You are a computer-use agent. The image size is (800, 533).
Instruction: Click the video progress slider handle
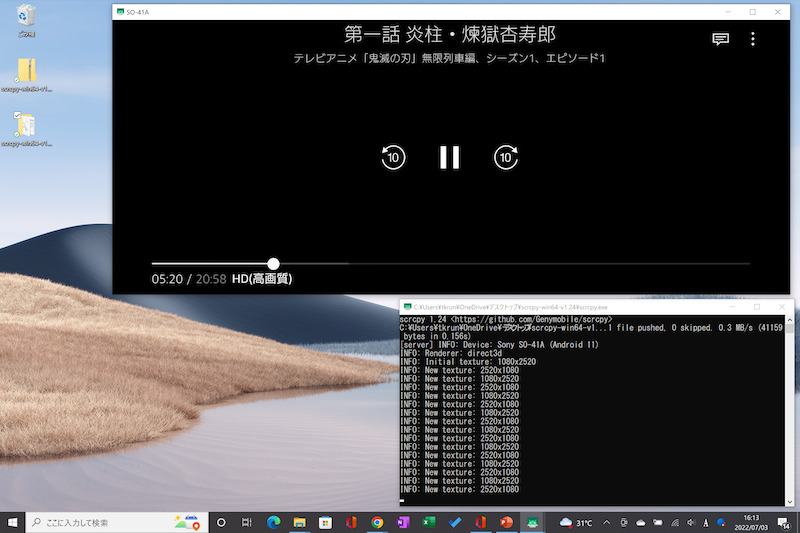274,264
